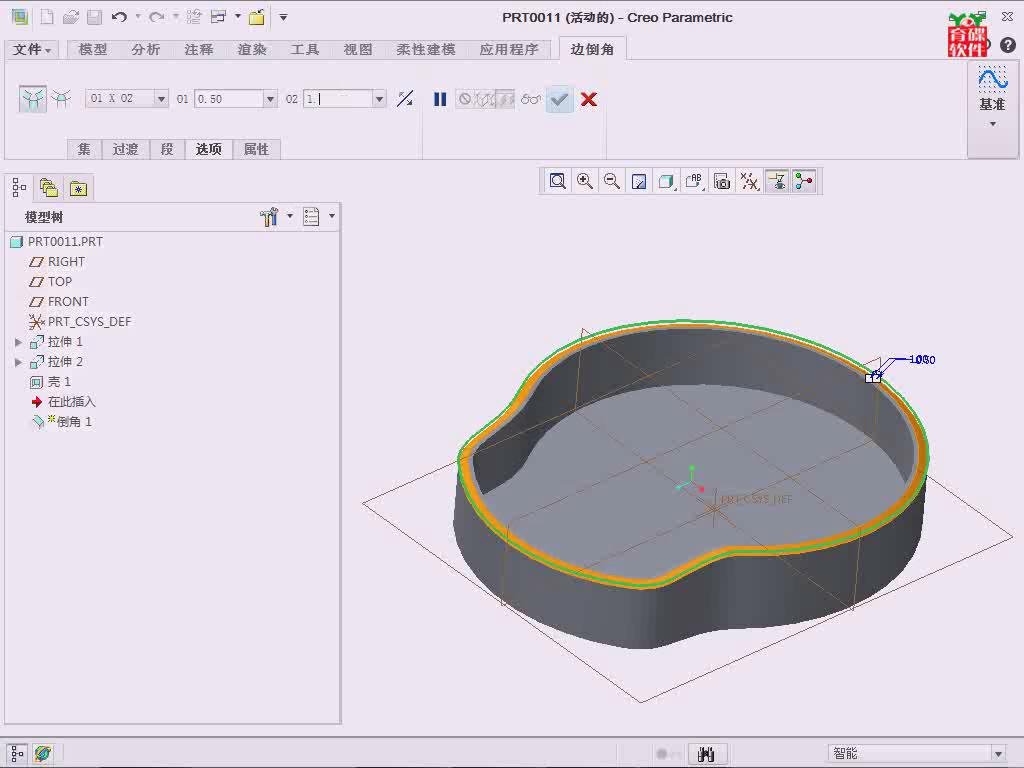
Task: Click the Find binoculars icon in status bar
Action: pos(706,754)
